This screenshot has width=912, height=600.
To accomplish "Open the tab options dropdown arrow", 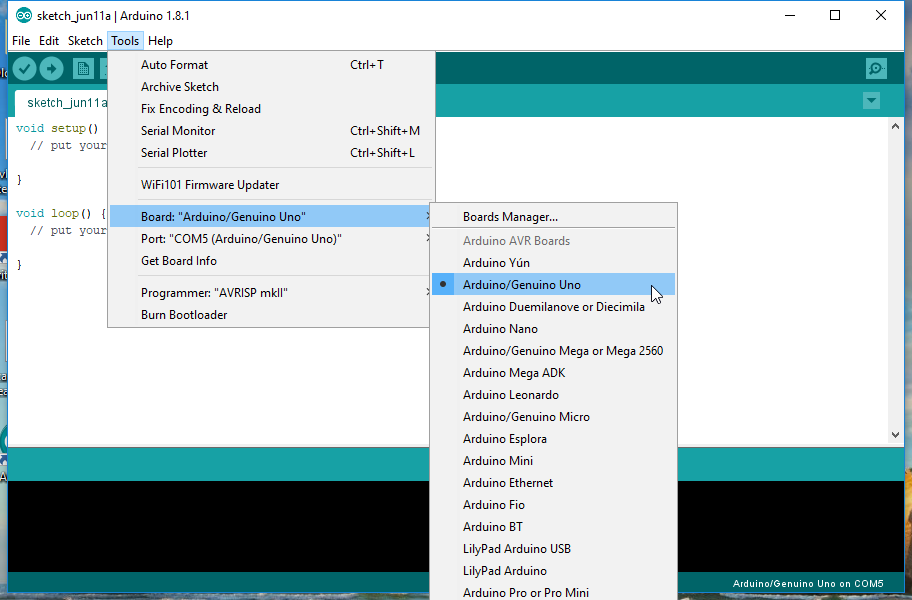I will coord(871,101).
